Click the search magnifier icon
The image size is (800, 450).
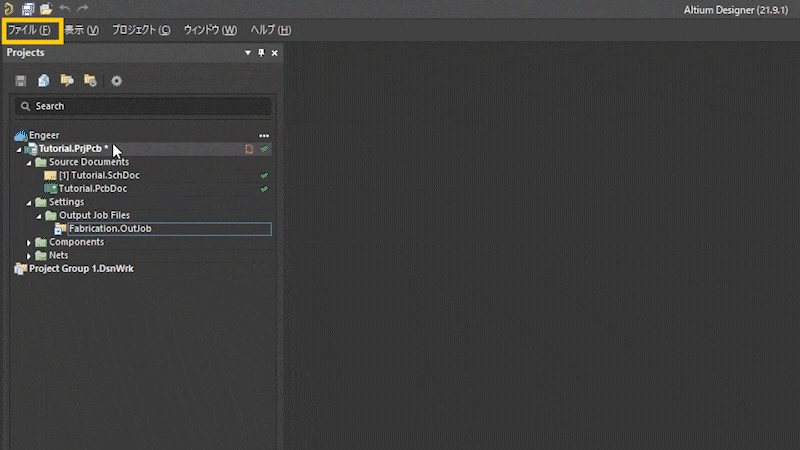(x=25, y=106)
